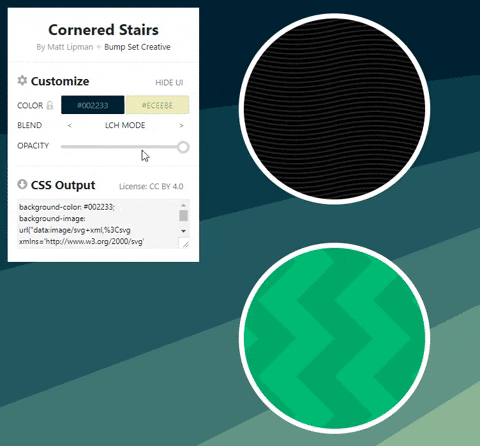Switch to next blend mode arrow
Image resolution: width=480 pixels, height=446 pixels.
[181, 126]
